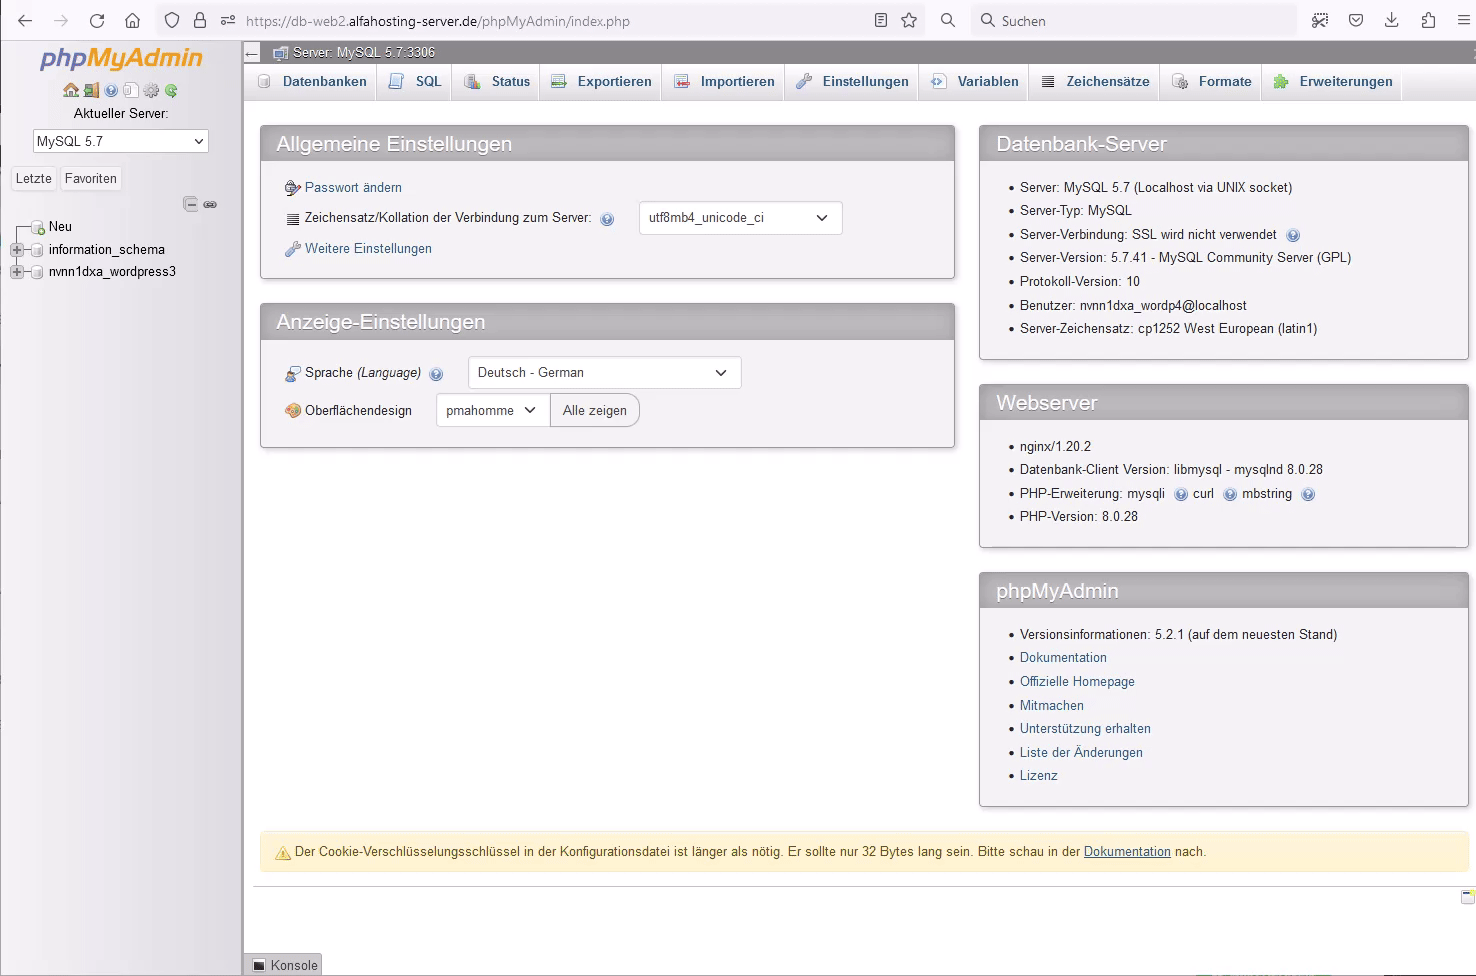Image resolution: width=1476 pixels, height=976 pixels.
Task: Open the Deutsch - German language dropdown
Action: click(x=604, y=373)
